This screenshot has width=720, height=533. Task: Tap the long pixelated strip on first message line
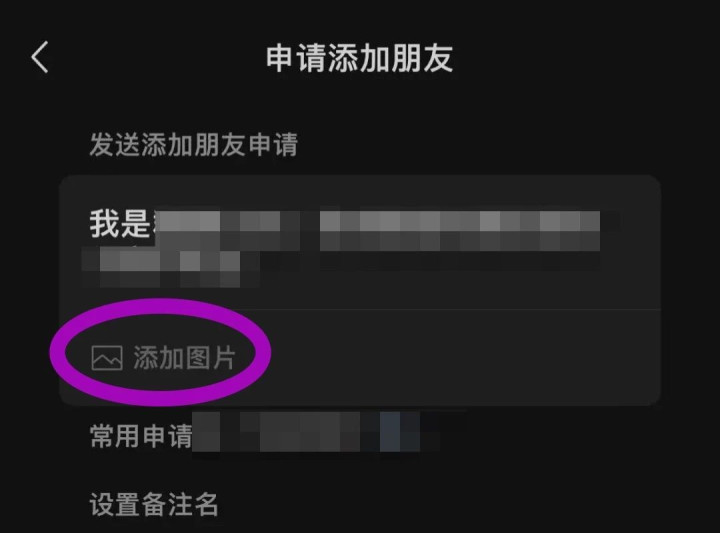[460, 230]
